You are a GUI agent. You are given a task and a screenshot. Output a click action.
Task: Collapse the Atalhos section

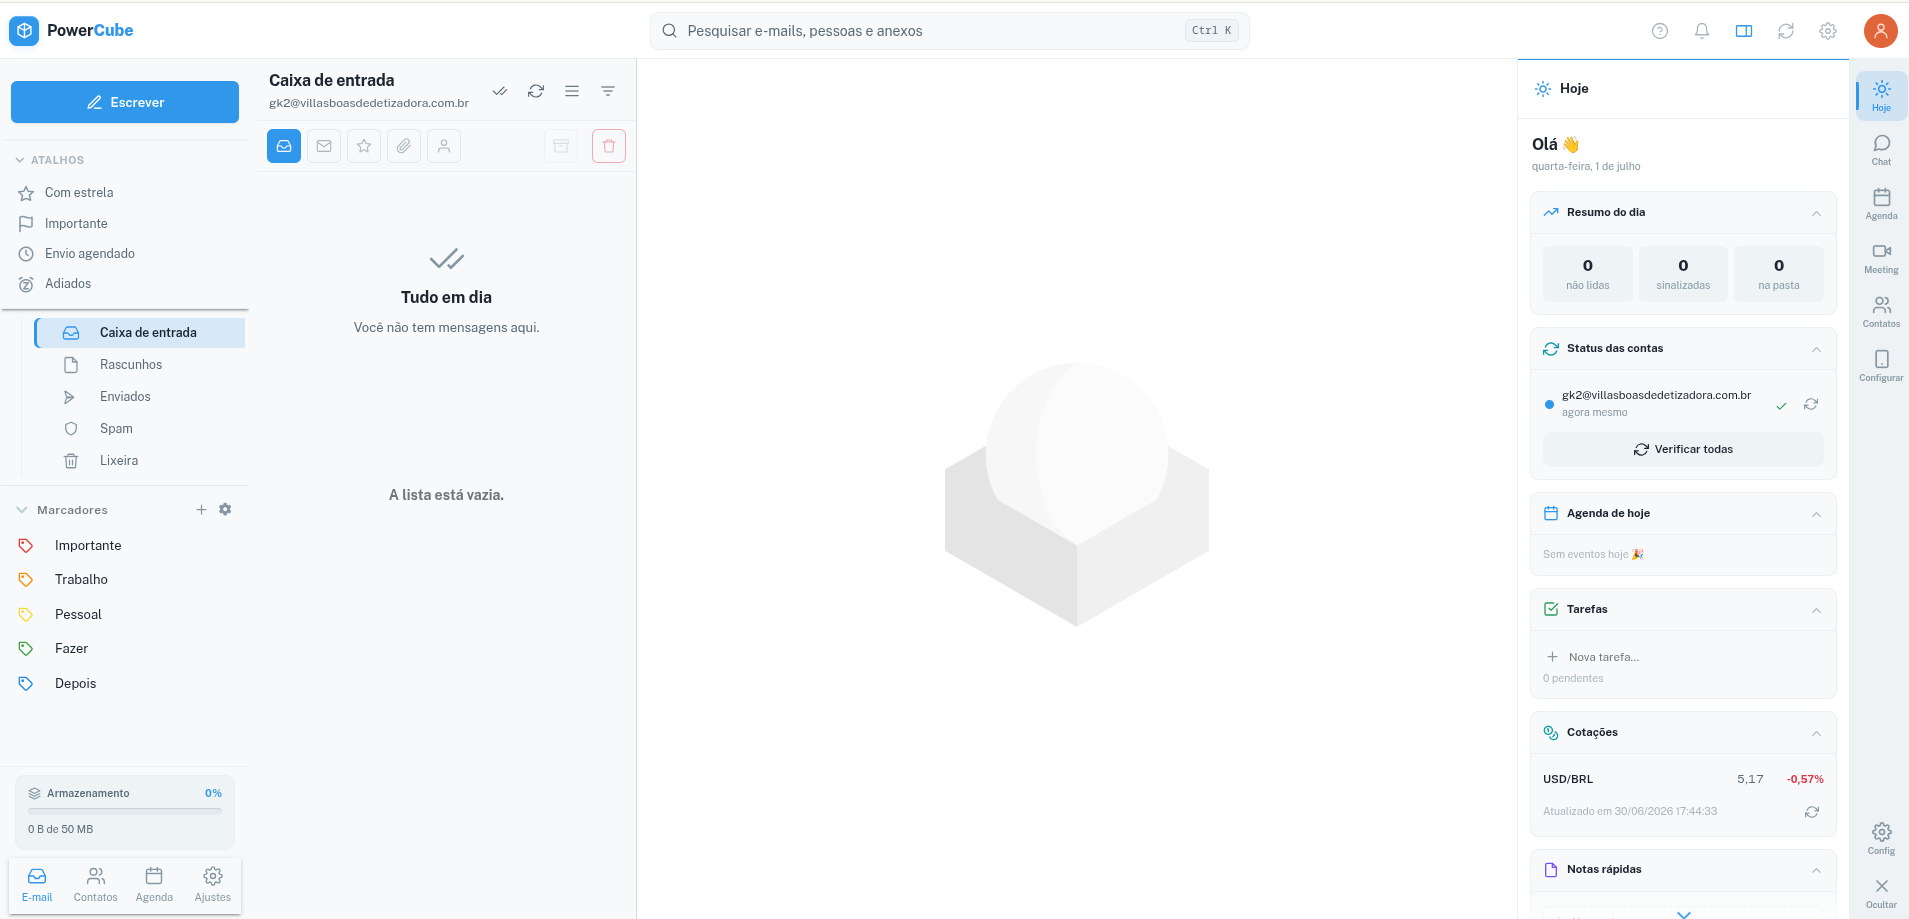[20, 160]
